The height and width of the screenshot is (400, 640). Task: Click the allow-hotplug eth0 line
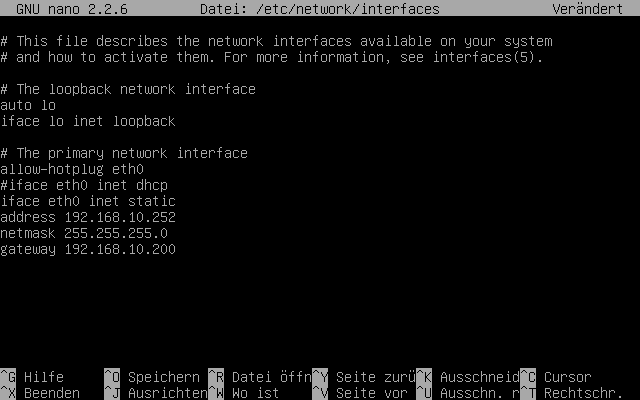(72, 169)
